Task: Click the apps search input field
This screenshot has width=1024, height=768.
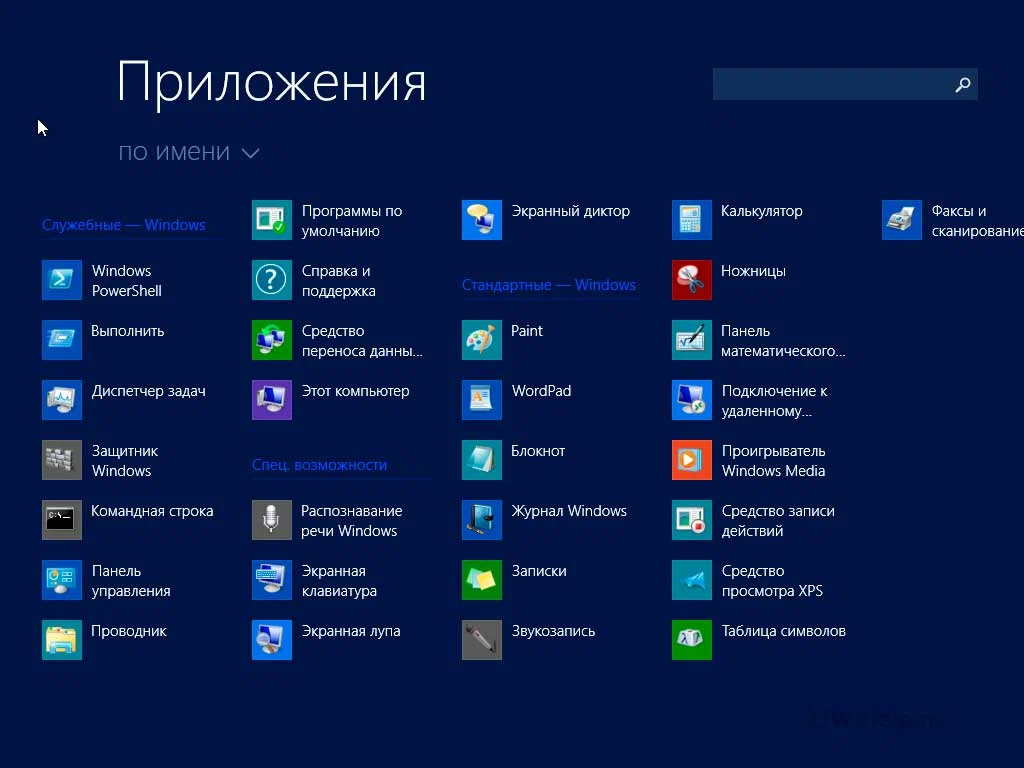Action: (x=845, y=84)
